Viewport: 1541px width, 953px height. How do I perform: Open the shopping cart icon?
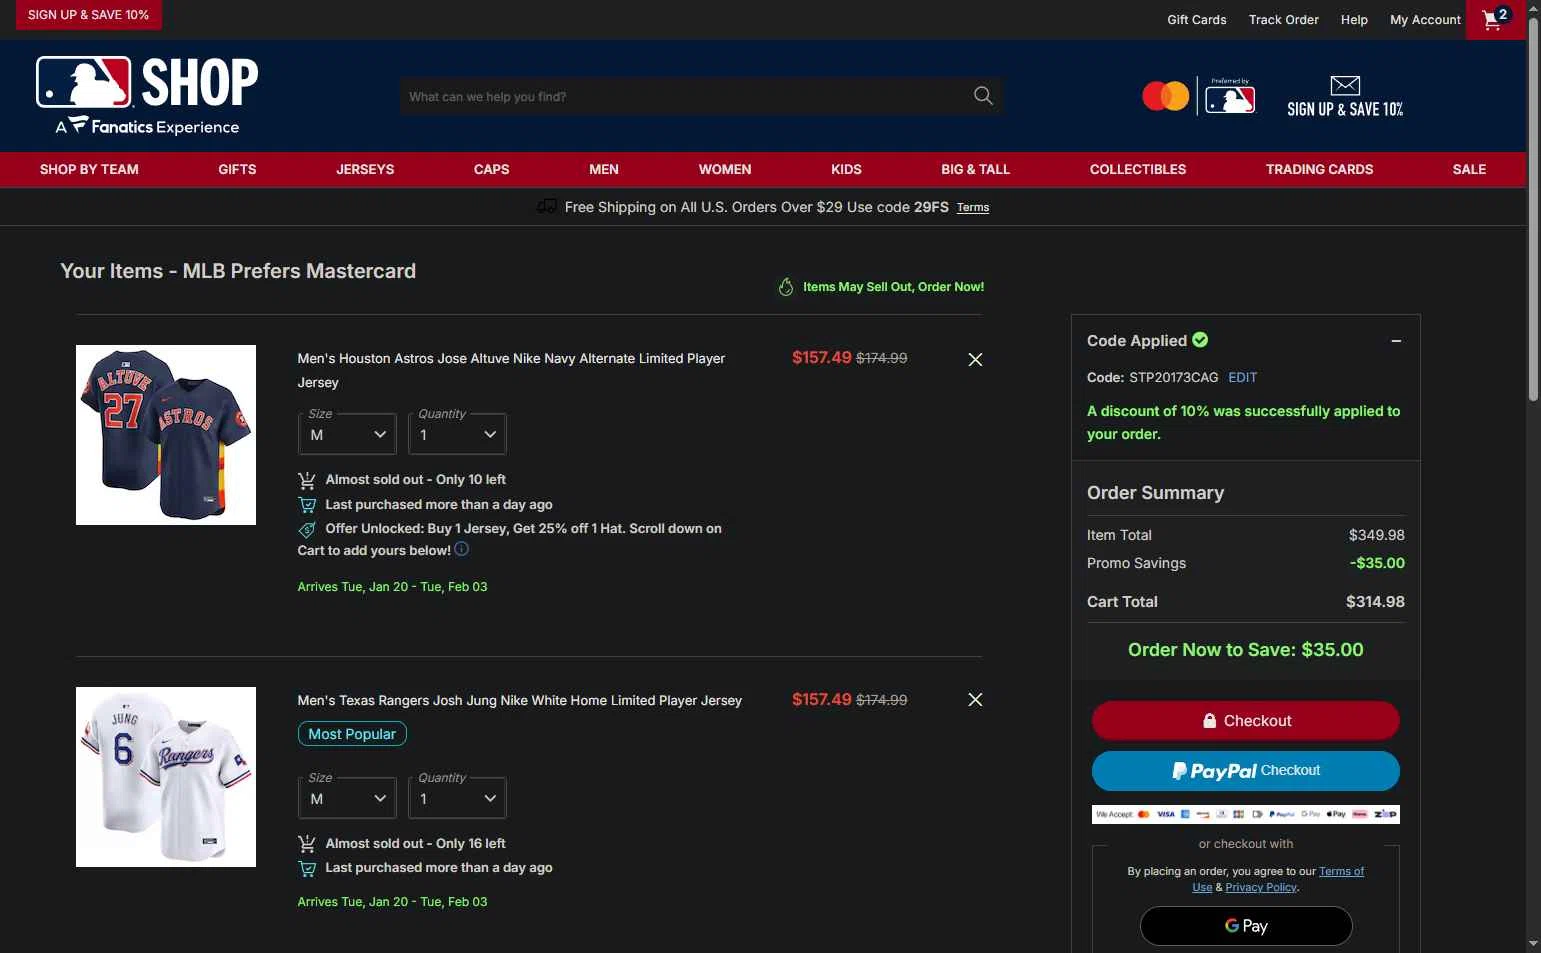1495,19
